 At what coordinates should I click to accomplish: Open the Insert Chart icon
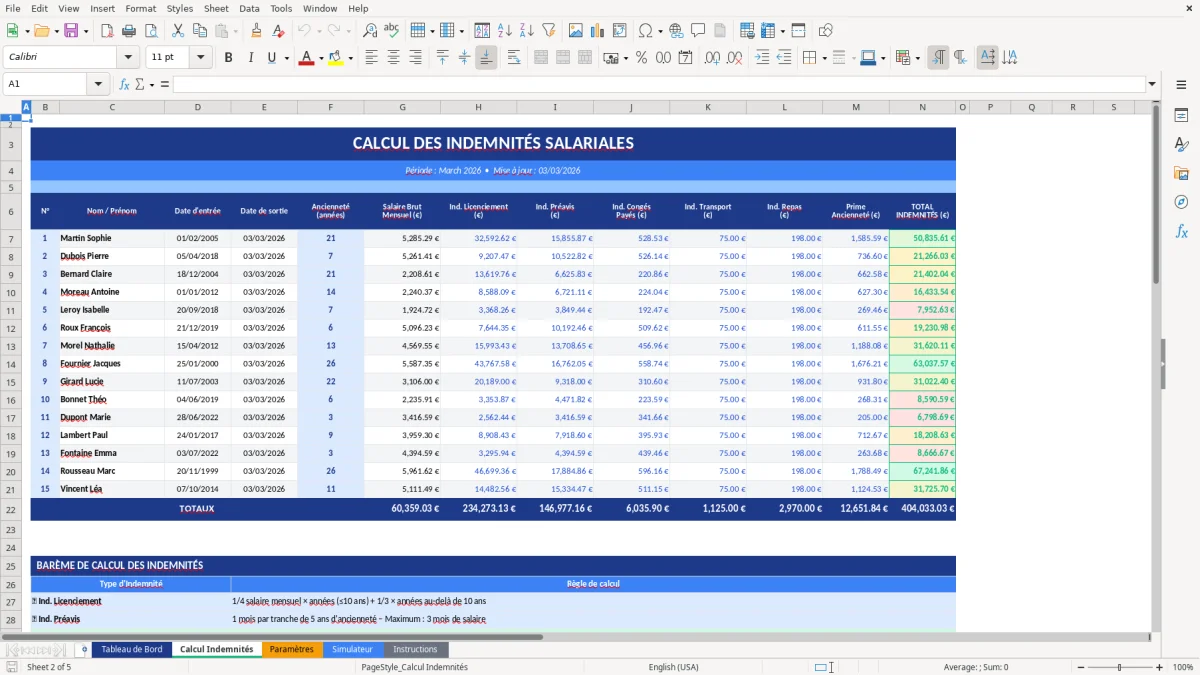pyautogui.click(x=597, y=31)
